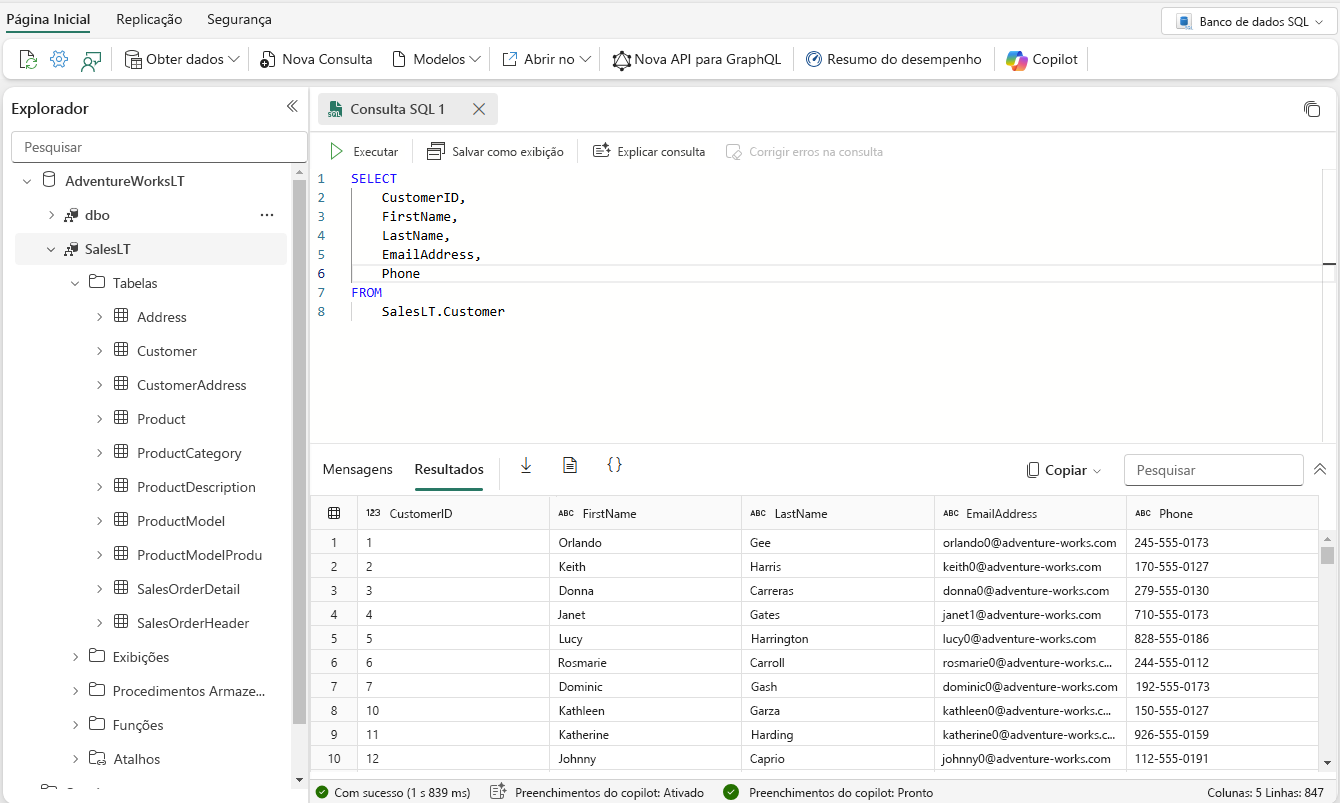The height and width of the screenshot is (803, 1340).
Task: Click the results Pesquisar search box
Action: point(1213,470)
